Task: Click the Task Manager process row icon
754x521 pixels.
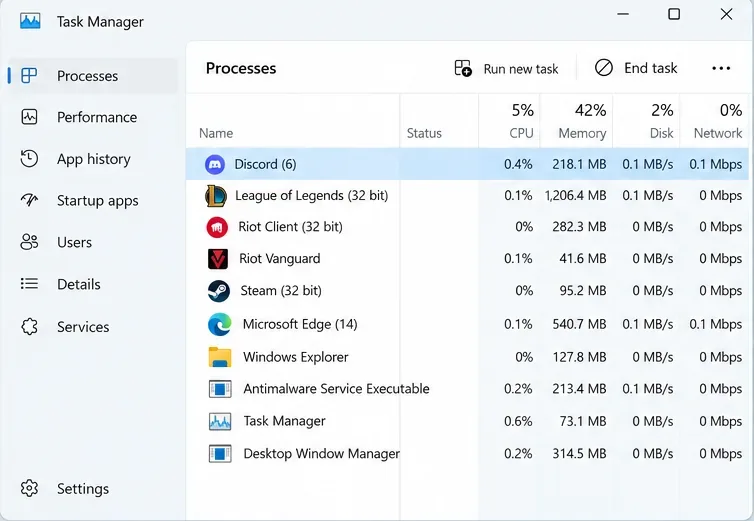Action: [x=220, y=421]
